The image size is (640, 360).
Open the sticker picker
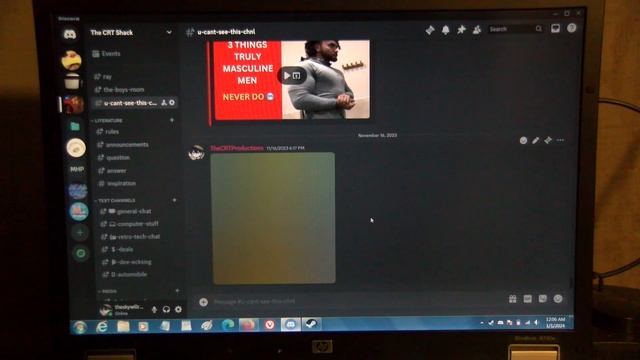point(542,299)
